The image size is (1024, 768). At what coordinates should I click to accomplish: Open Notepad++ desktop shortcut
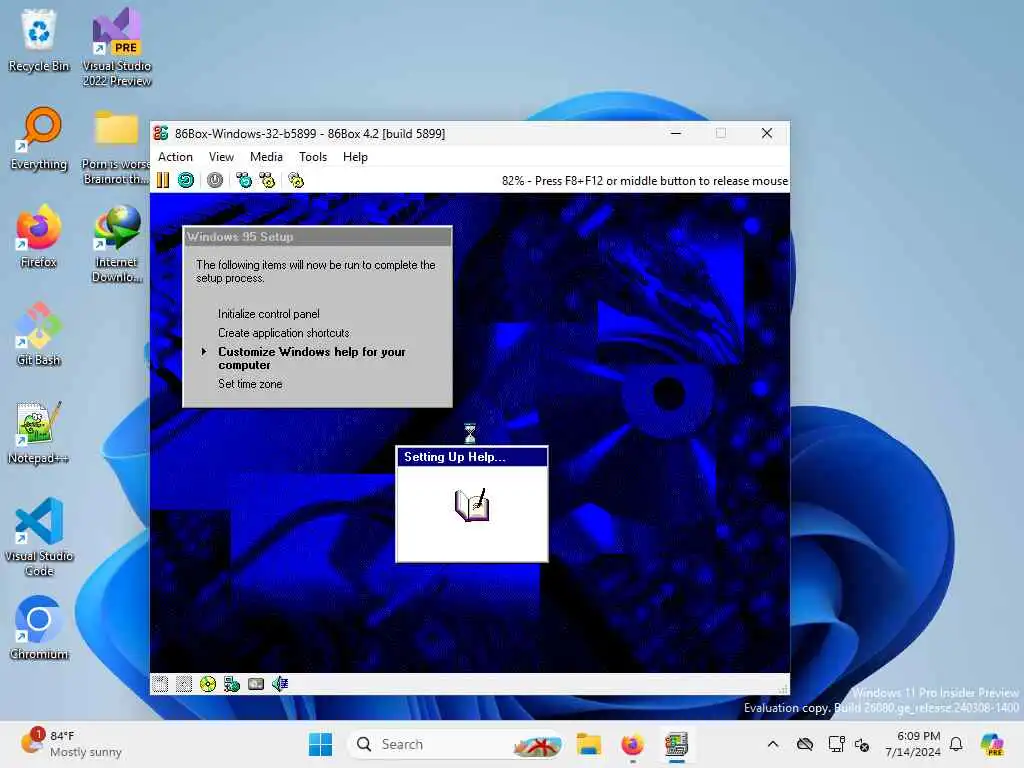[39, 432]
